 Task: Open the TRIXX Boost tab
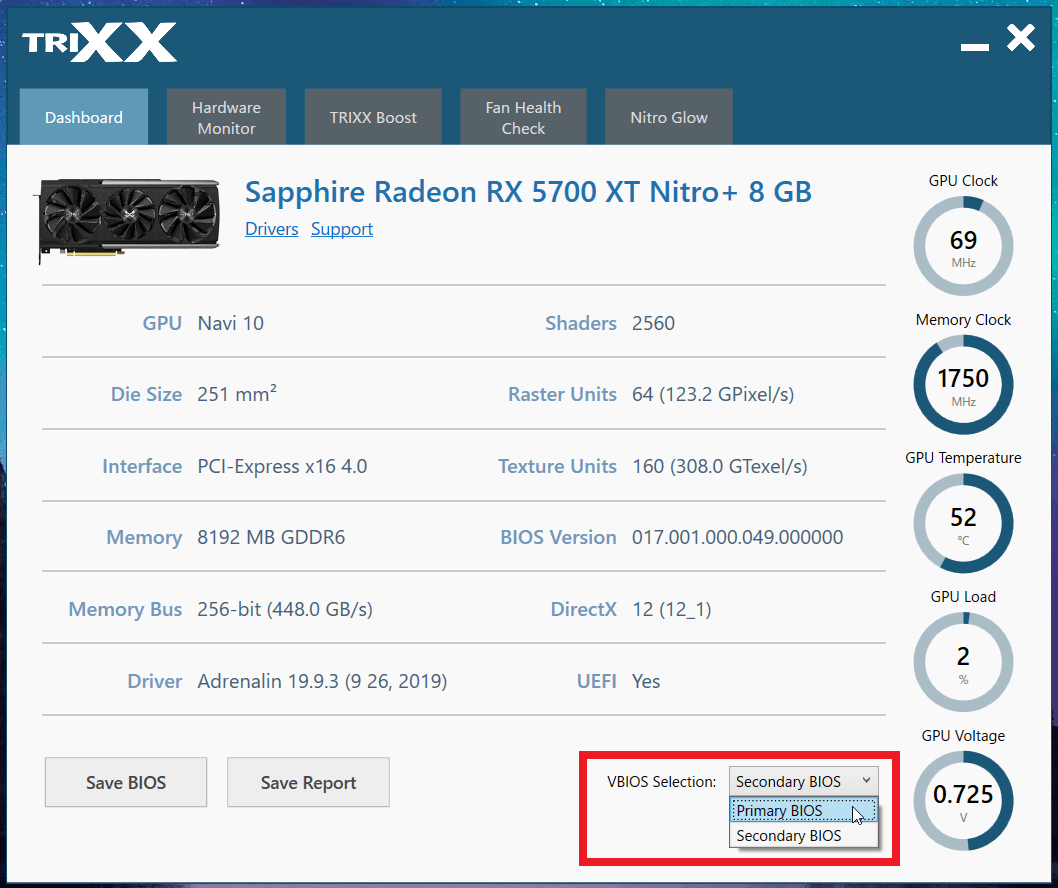373,117
